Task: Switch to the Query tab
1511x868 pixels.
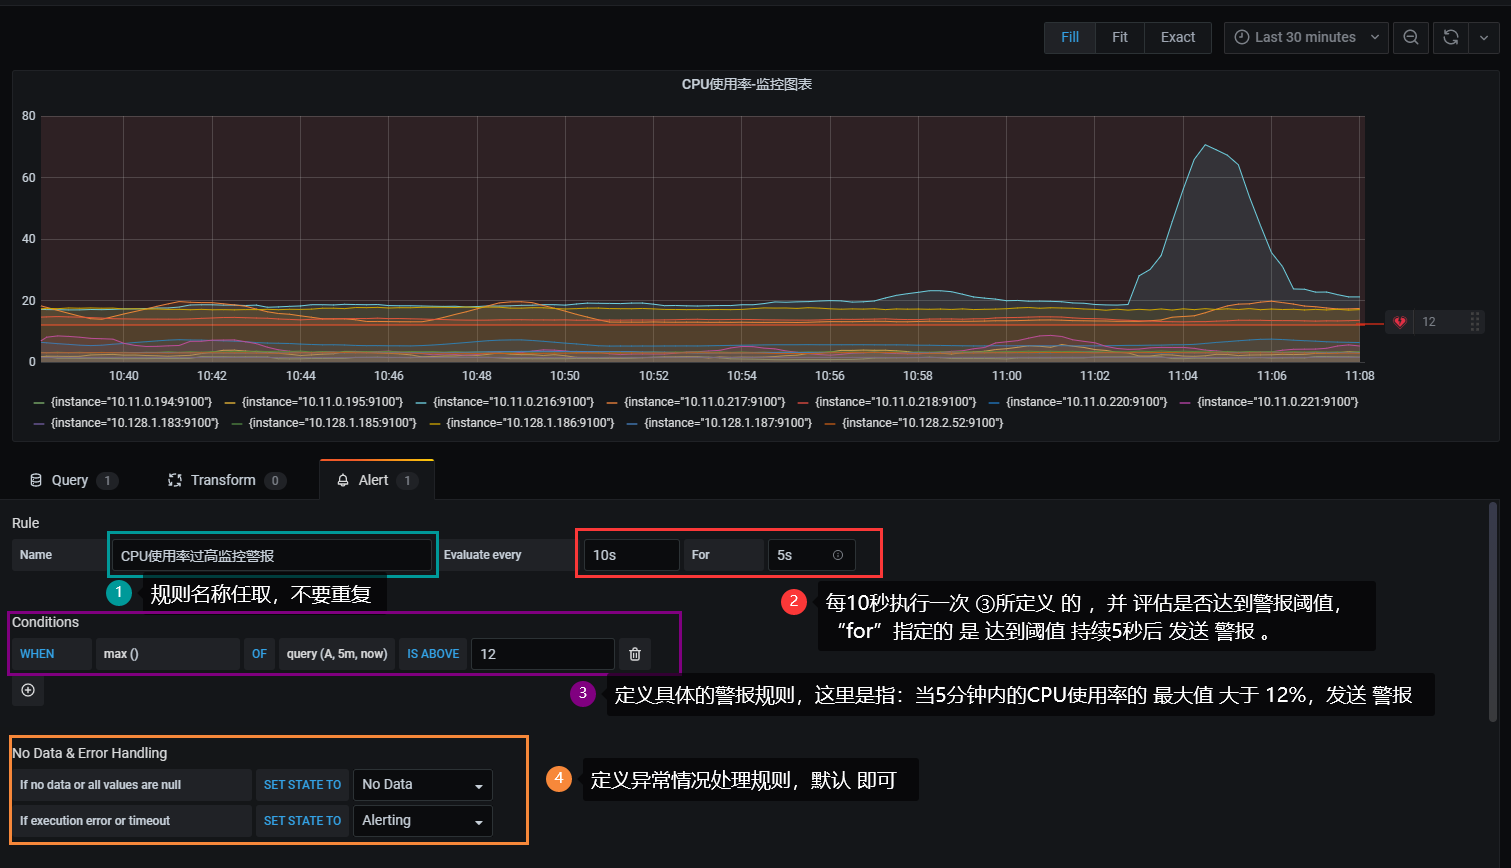Action: 73,480
